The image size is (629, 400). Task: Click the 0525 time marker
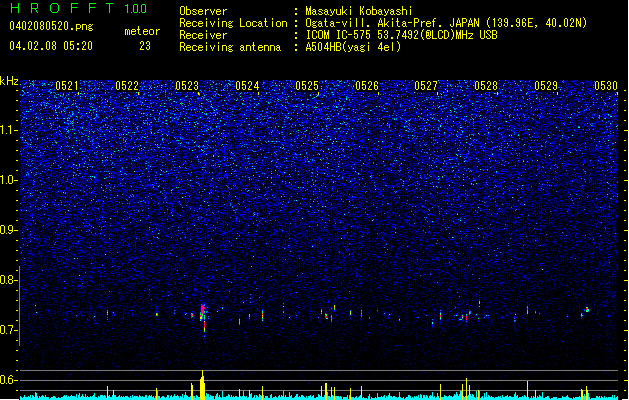pos(307,86)
